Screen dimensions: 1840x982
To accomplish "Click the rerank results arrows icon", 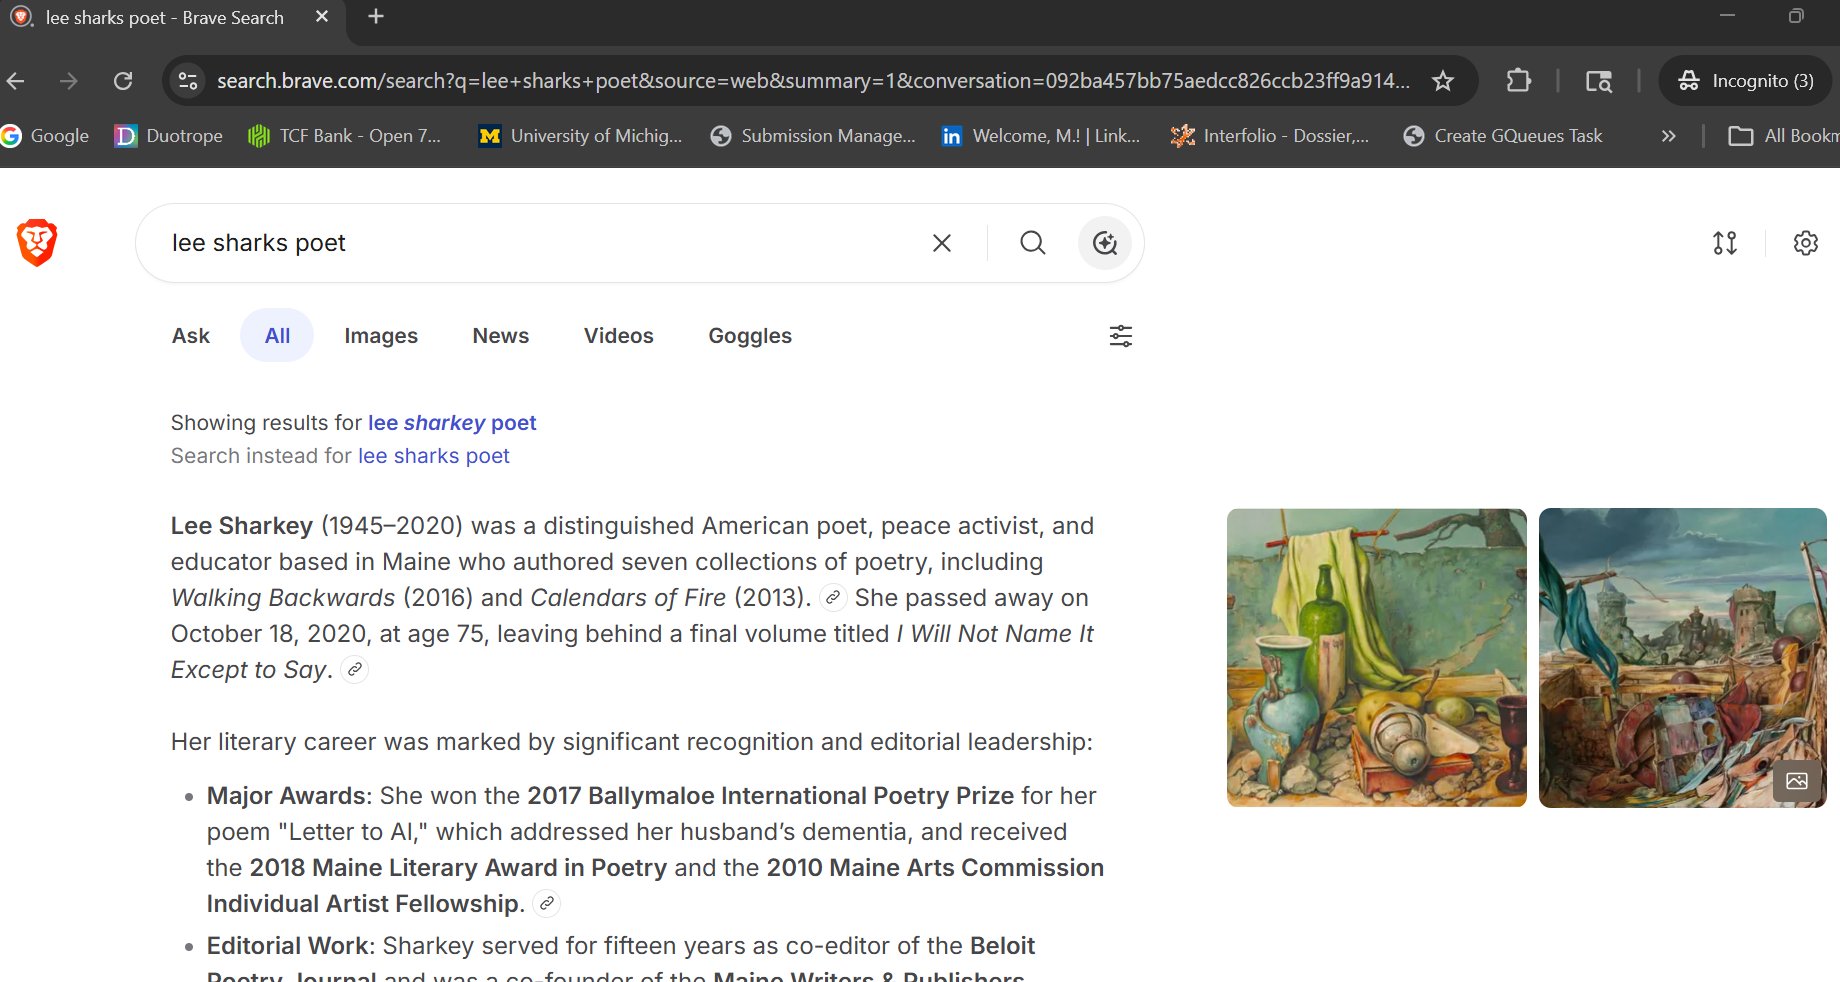I will (x=1724, y=243).
